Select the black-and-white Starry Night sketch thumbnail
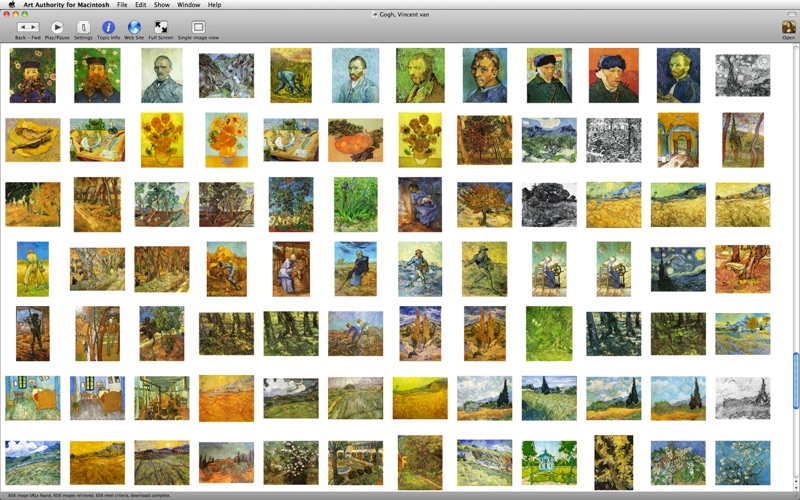 coord(742,76)
